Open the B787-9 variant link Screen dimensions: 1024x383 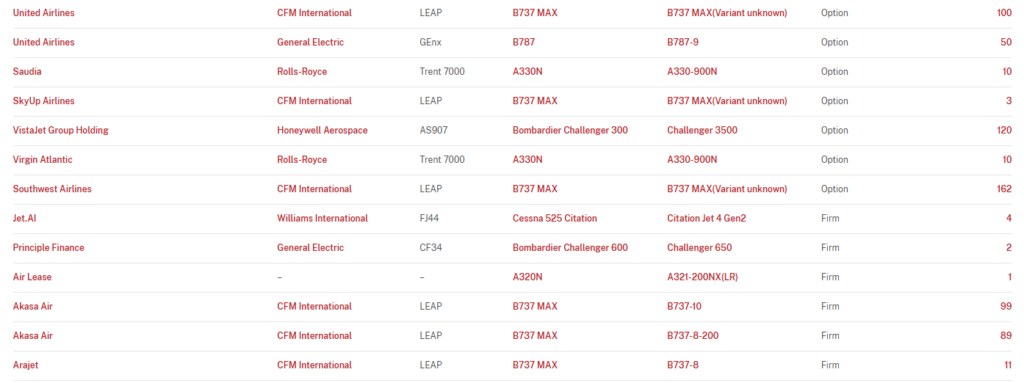[683, 42]
